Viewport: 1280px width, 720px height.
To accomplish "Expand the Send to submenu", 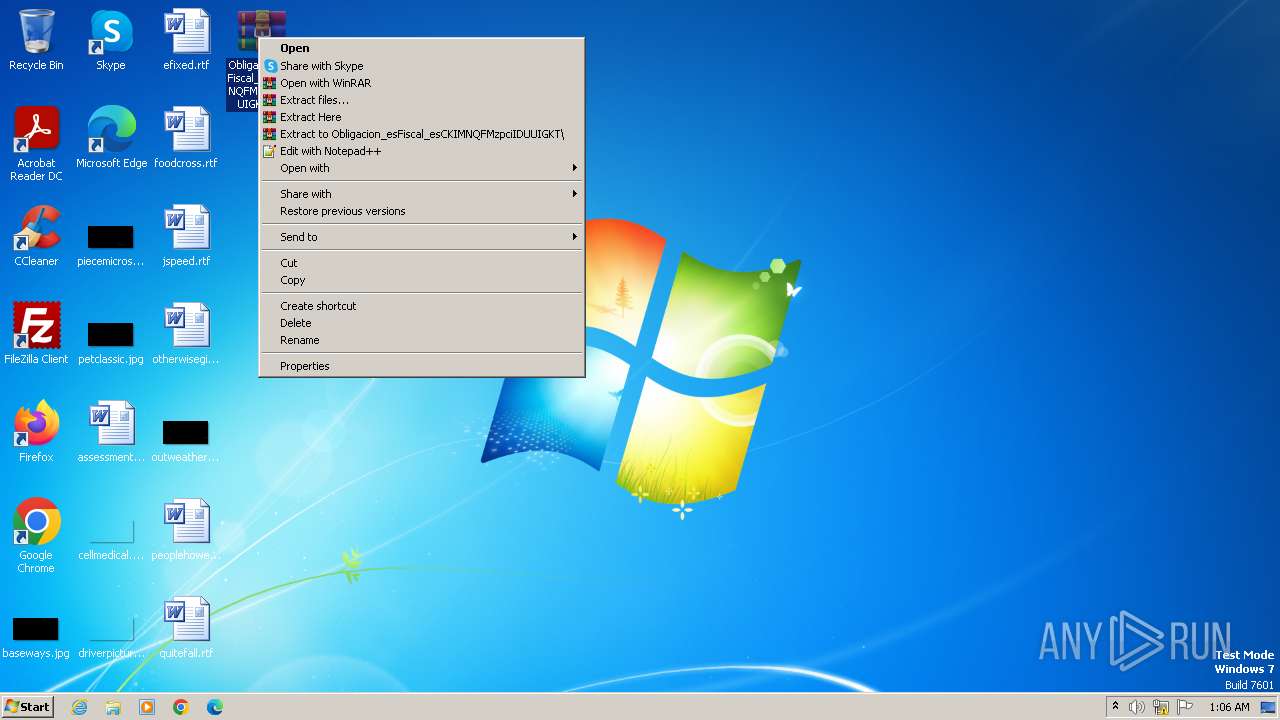I will coord(421,237).
